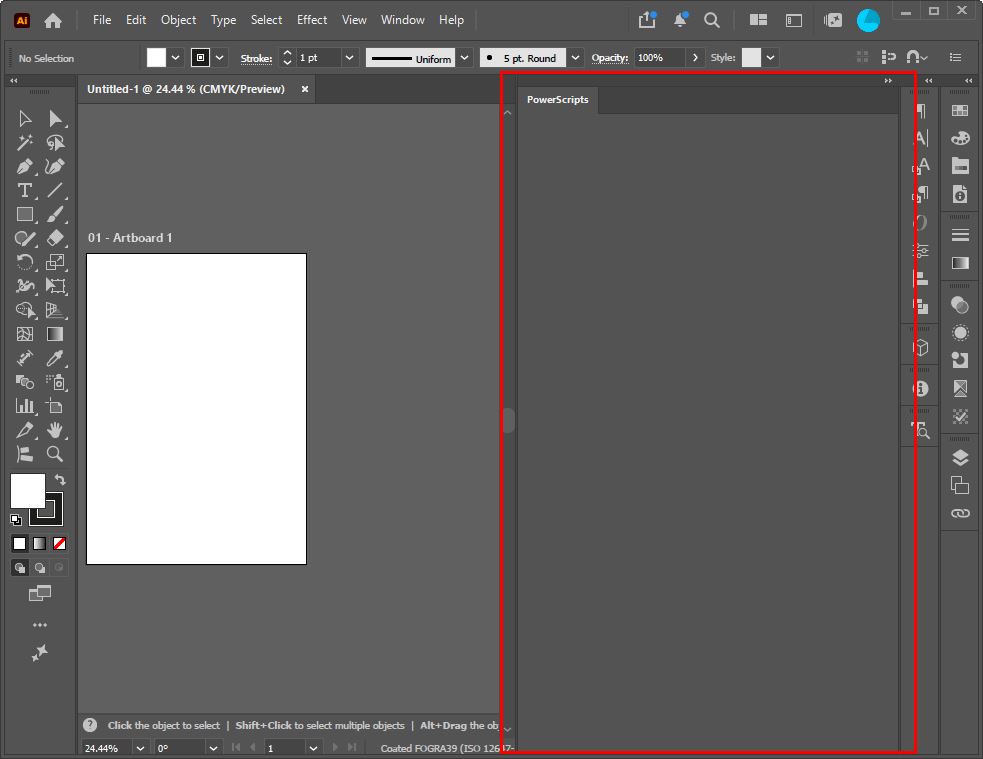Select the Width tool

(x=25, y=286)
